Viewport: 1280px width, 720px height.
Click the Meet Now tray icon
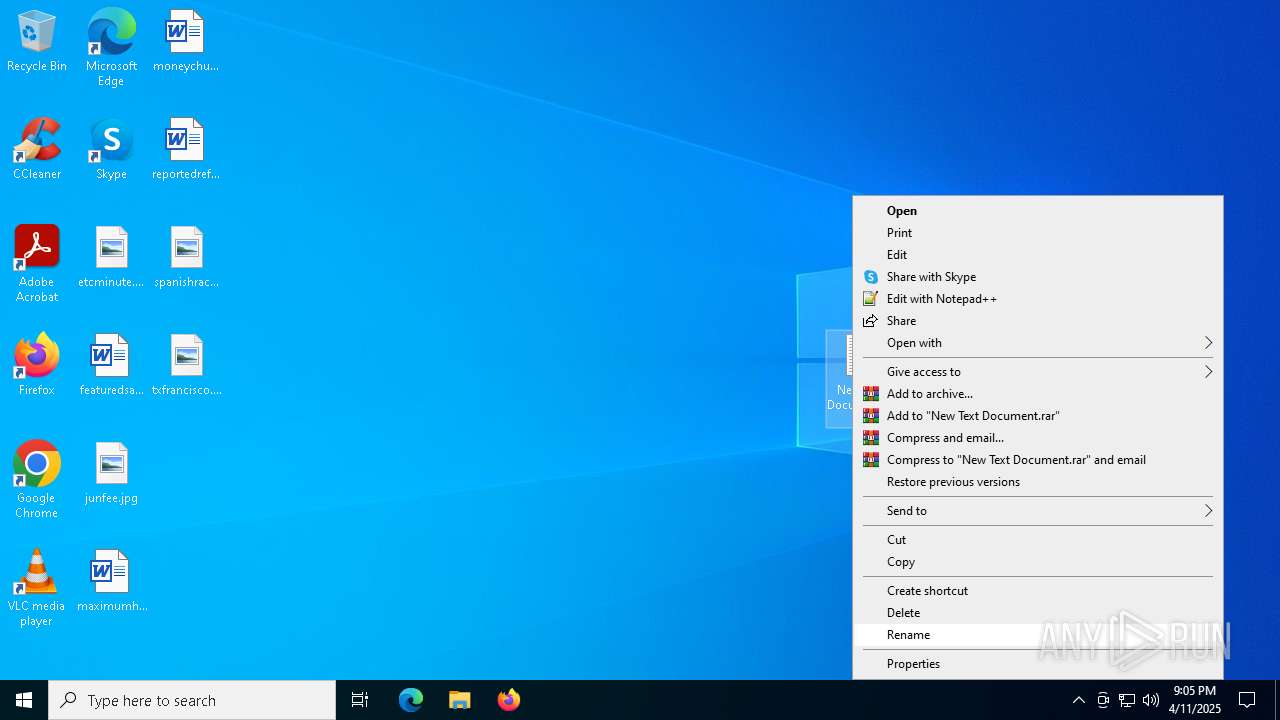1103,700
